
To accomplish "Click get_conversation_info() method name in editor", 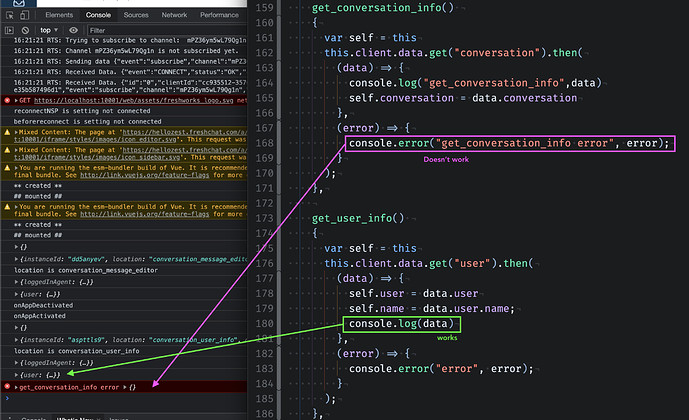I will [x=382, y=8].
